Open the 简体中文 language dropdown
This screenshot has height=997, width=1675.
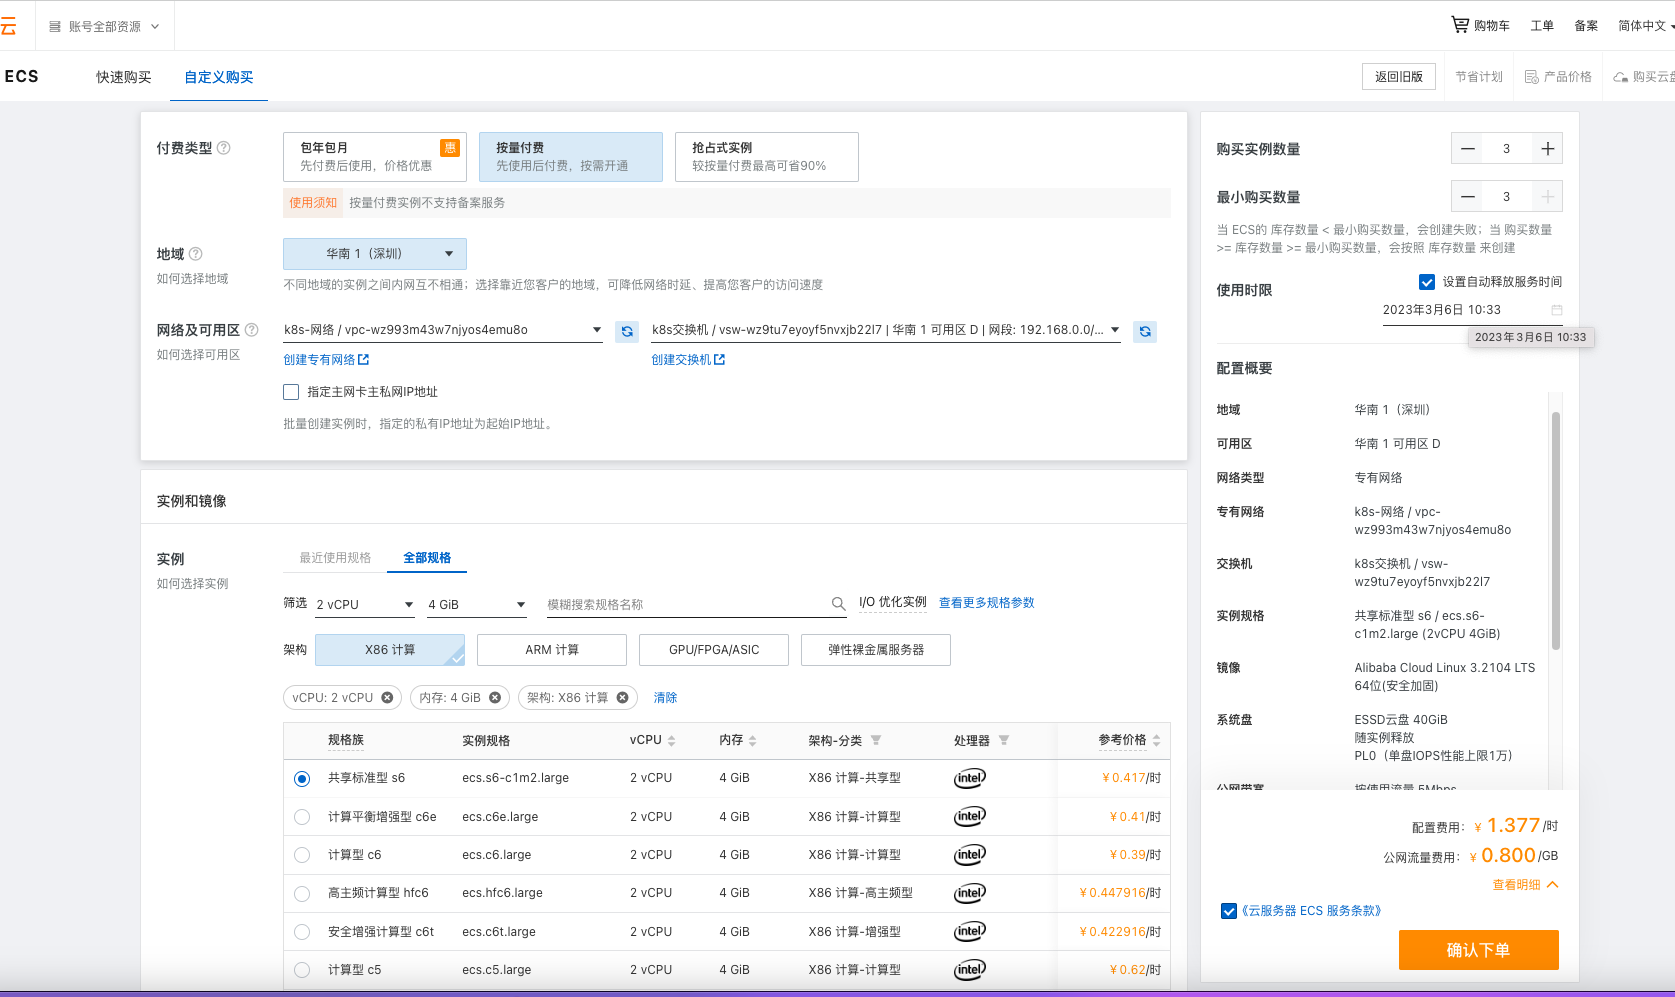(1646, 26)
